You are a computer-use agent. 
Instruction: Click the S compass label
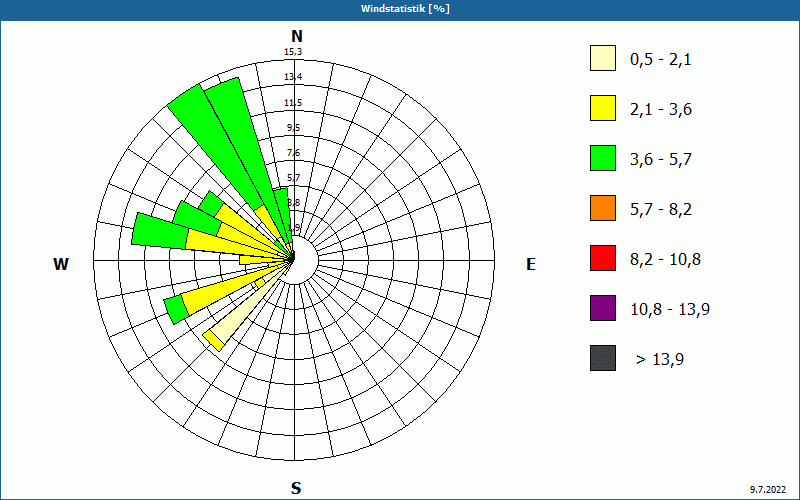pos(296,489)
